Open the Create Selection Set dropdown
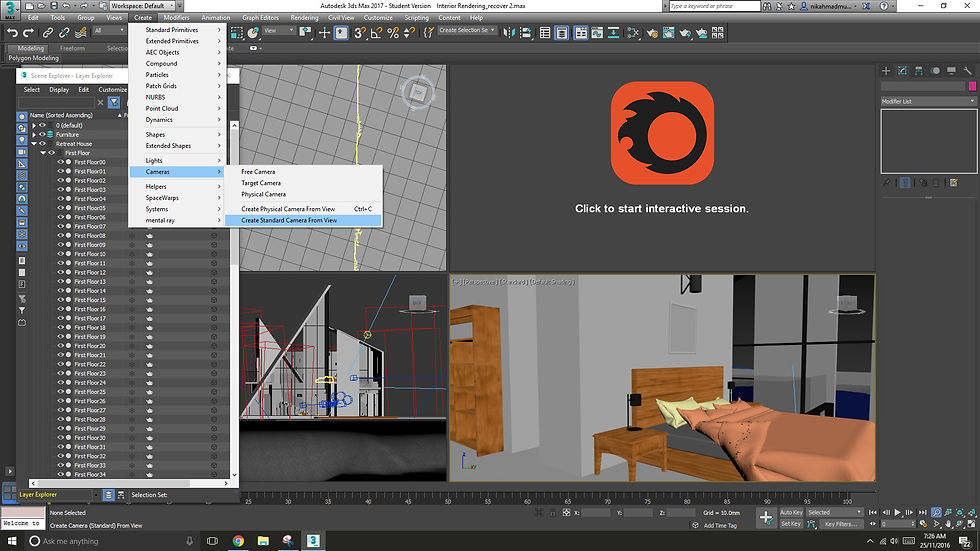Screen dimensions: 980x551 tap(466, 30)
